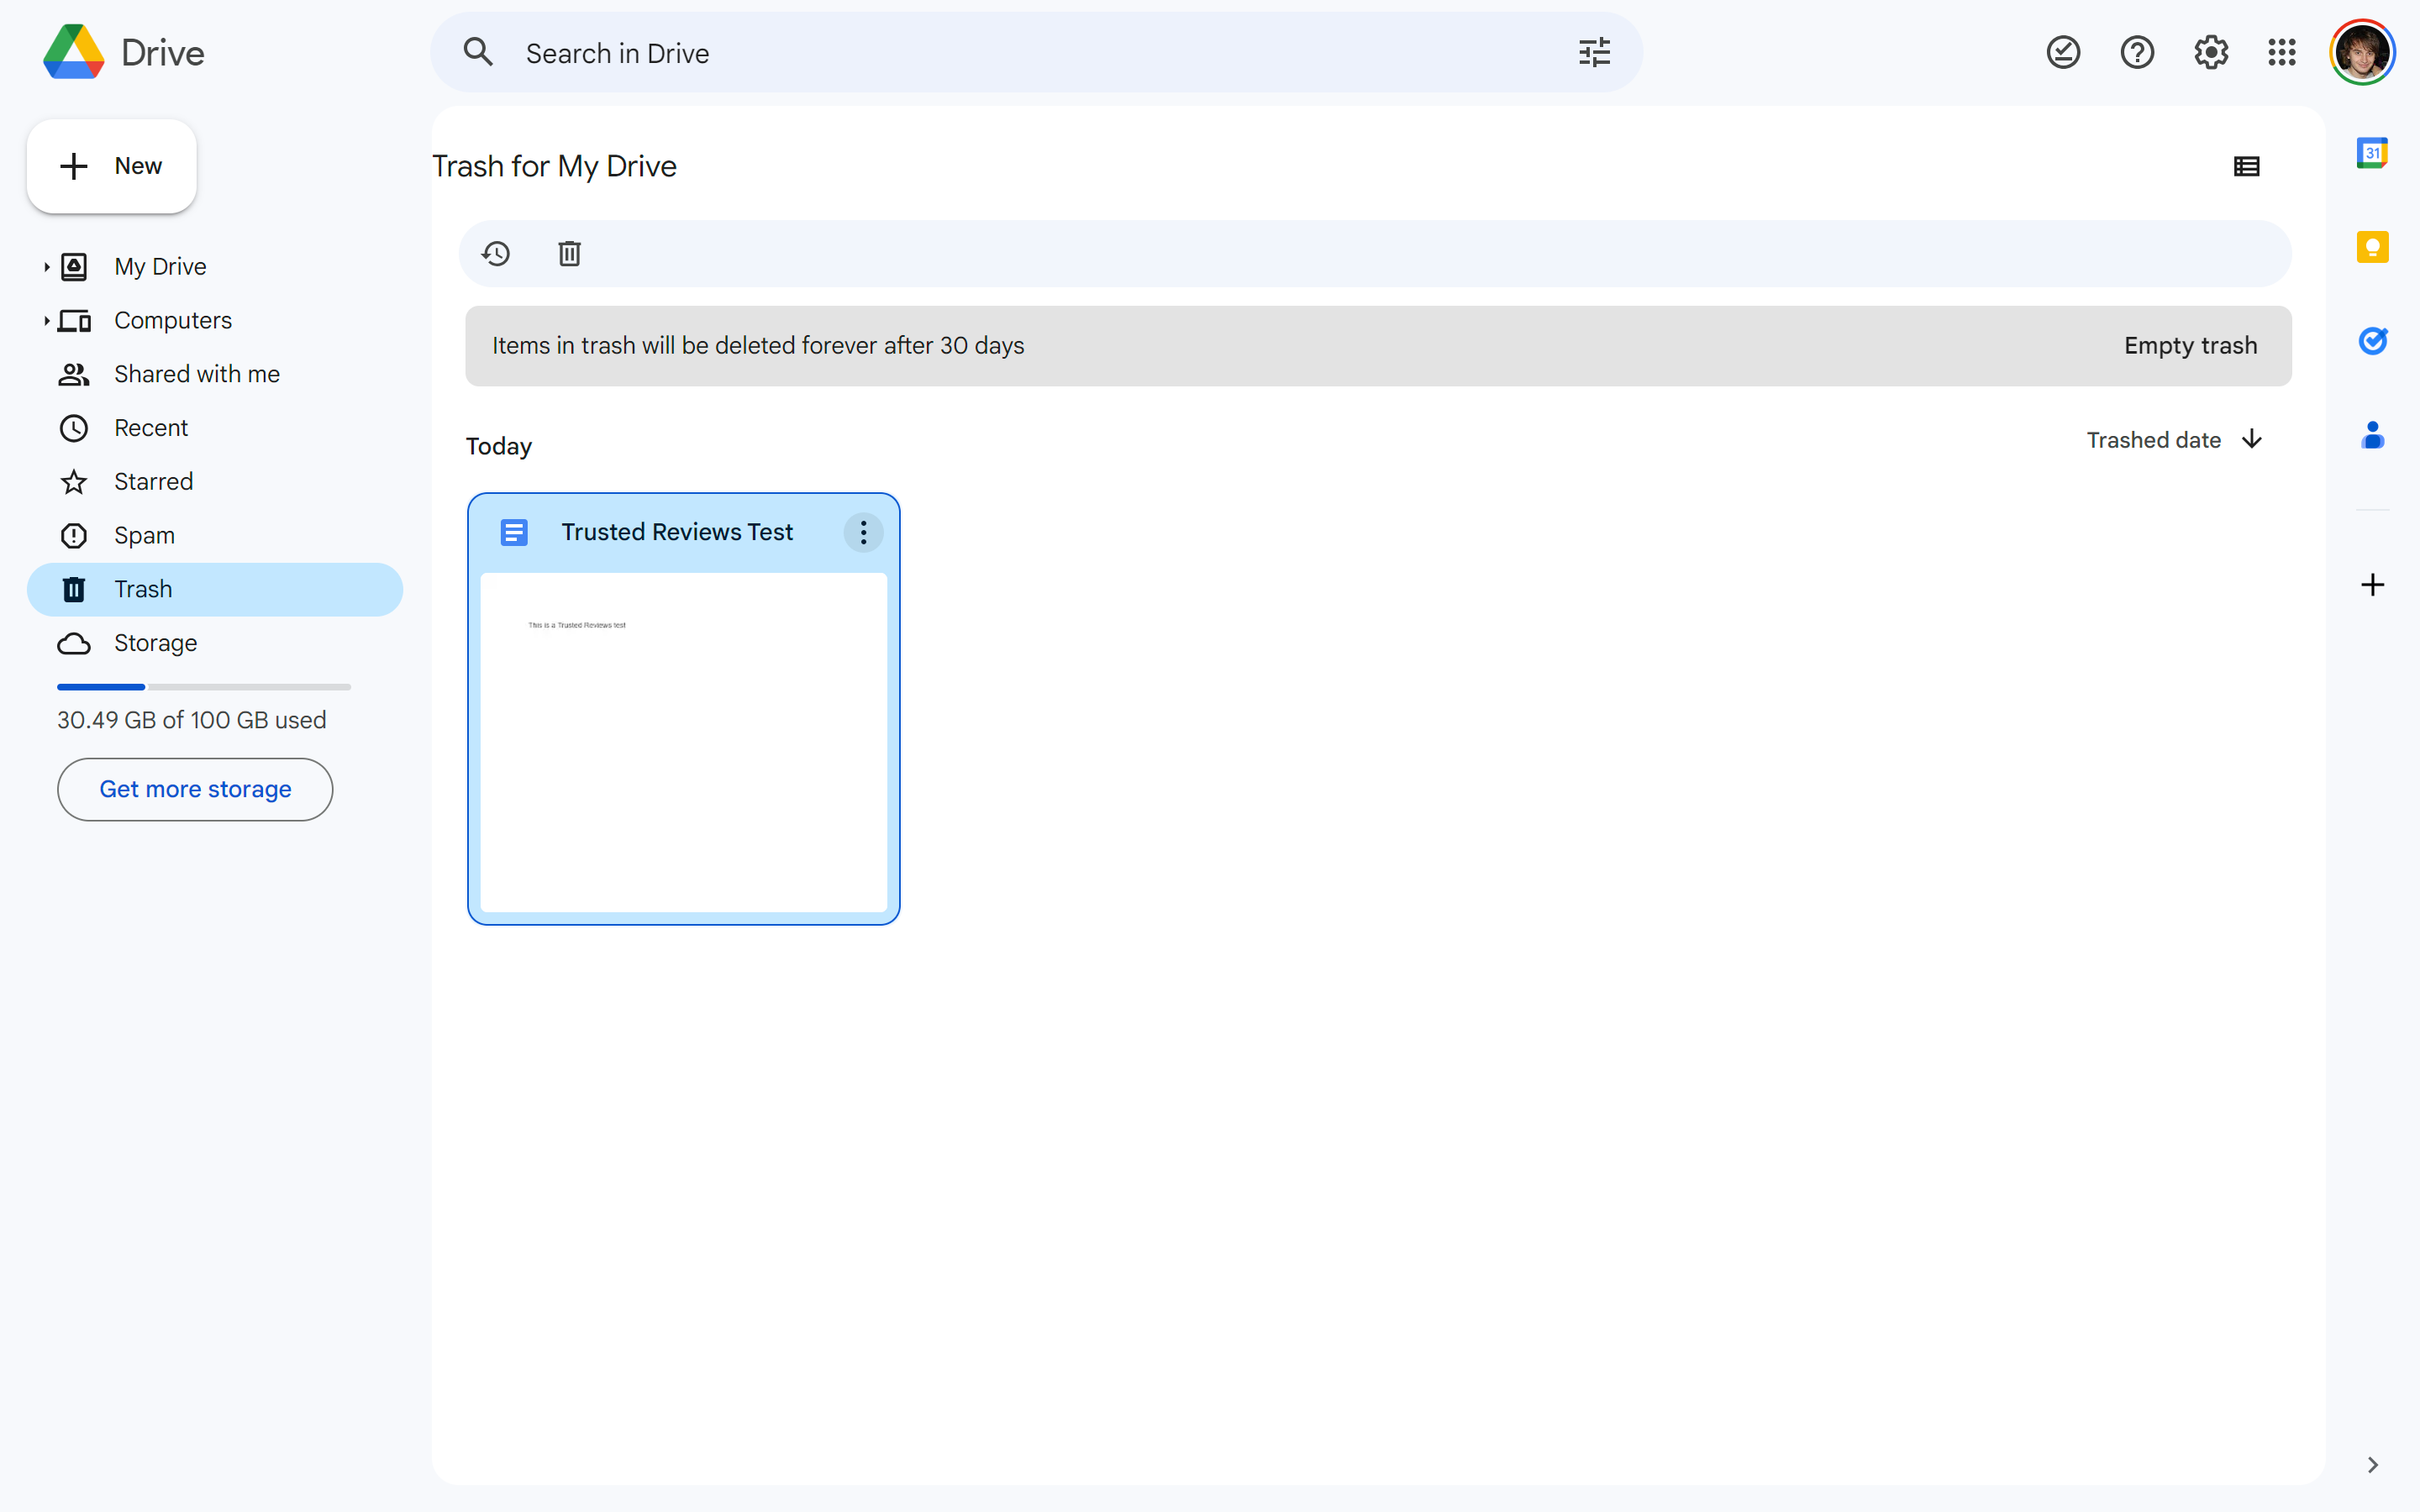Click the Today section header
This screenshot has width=2420, height=1512.
[499, 446]
